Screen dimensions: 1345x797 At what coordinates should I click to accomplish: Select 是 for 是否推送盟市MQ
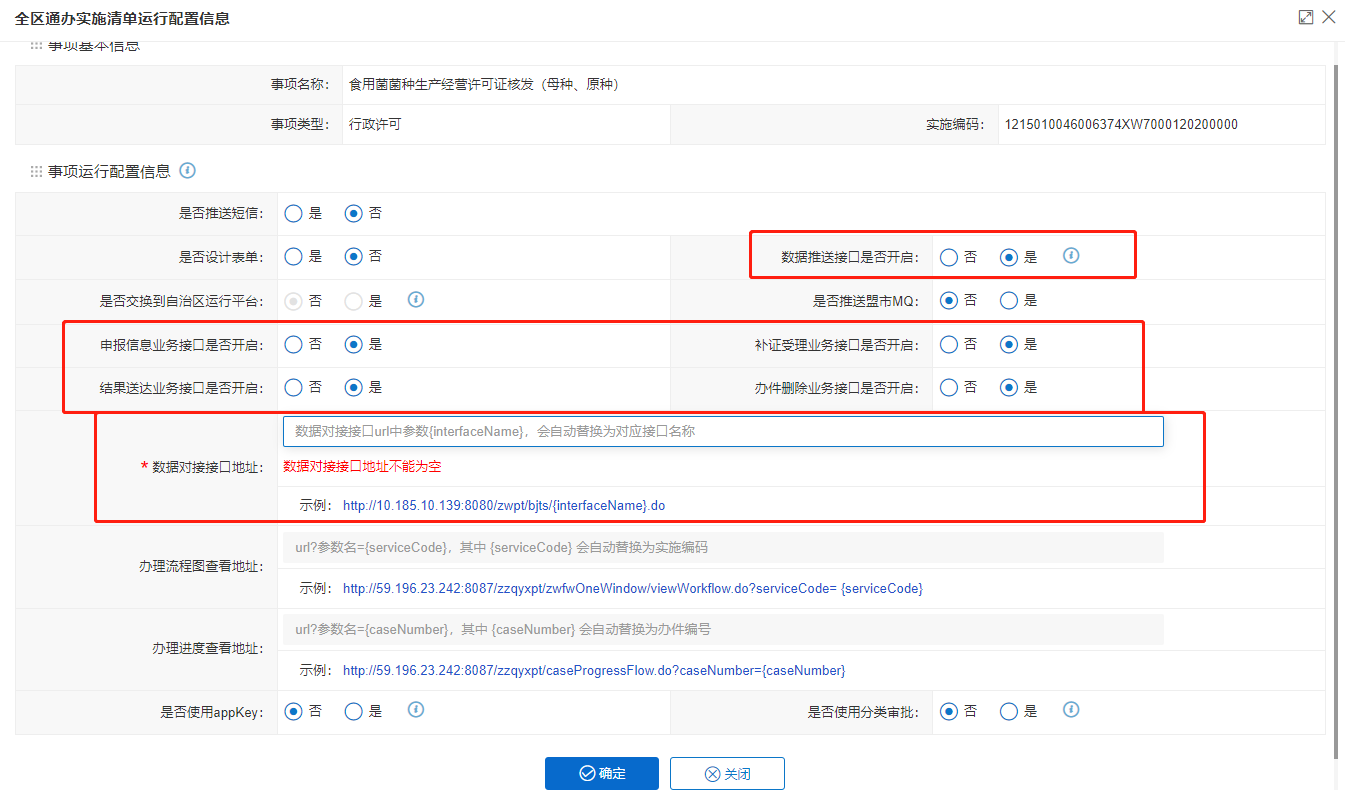tap(1009, 300)
